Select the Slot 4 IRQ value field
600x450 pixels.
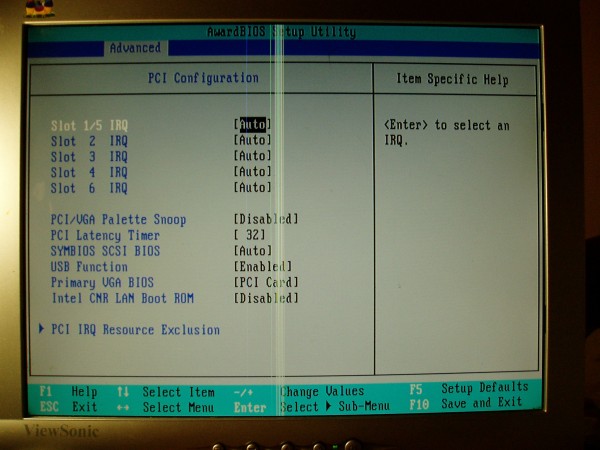click(253, 172)
